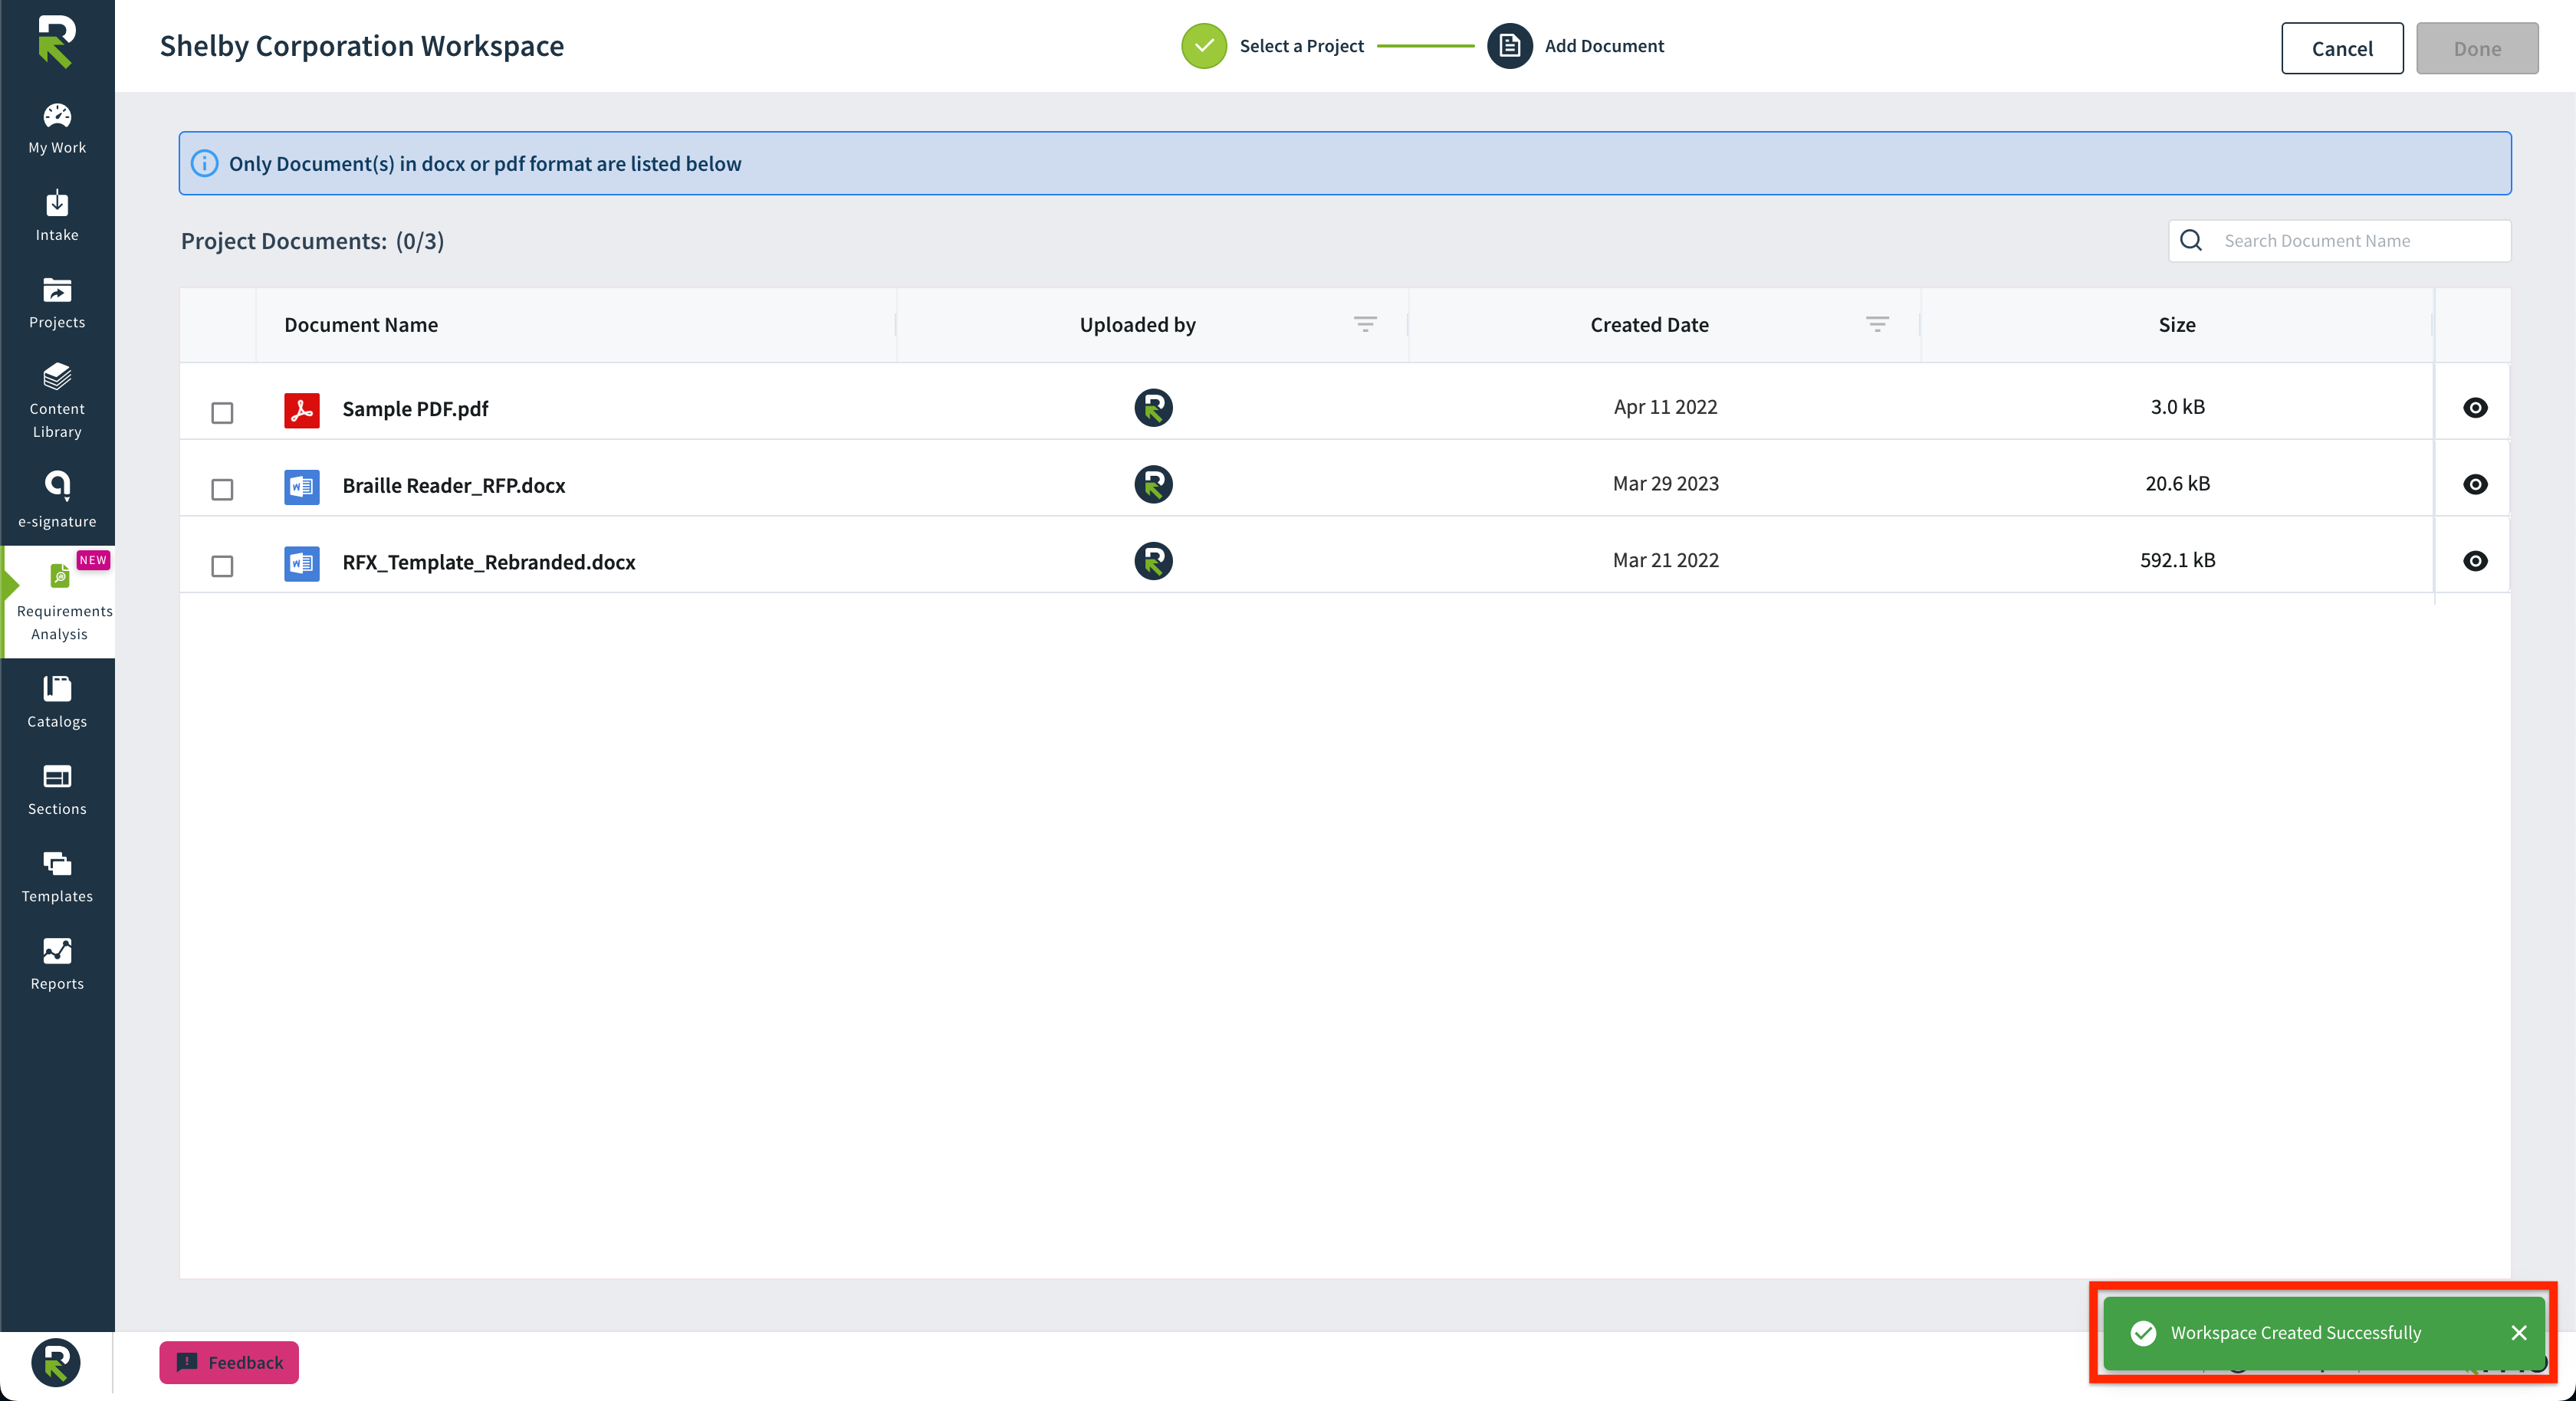This screenshot has width=2576, height=1401.
Task: Click the search magnifier icon
Action: (x=2190, y=240)
